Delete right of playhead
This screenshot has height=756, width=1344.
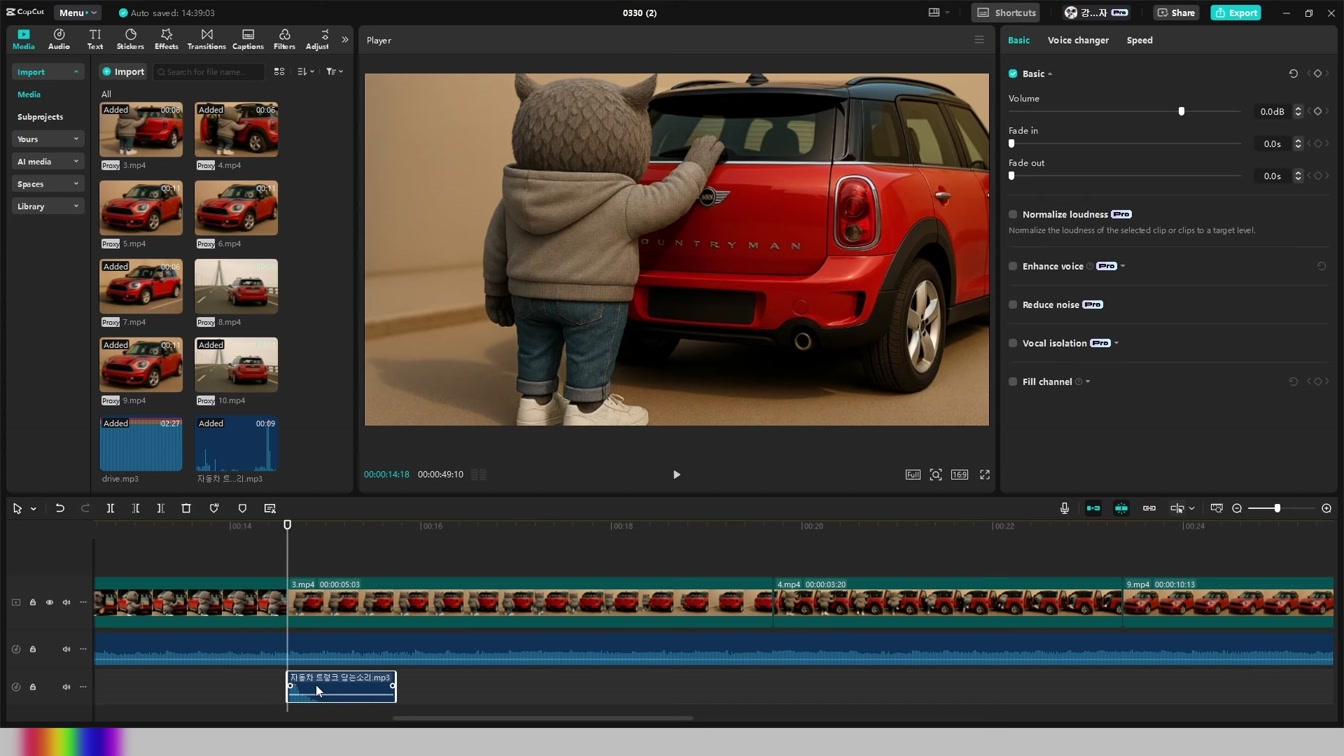click(160, 508)
